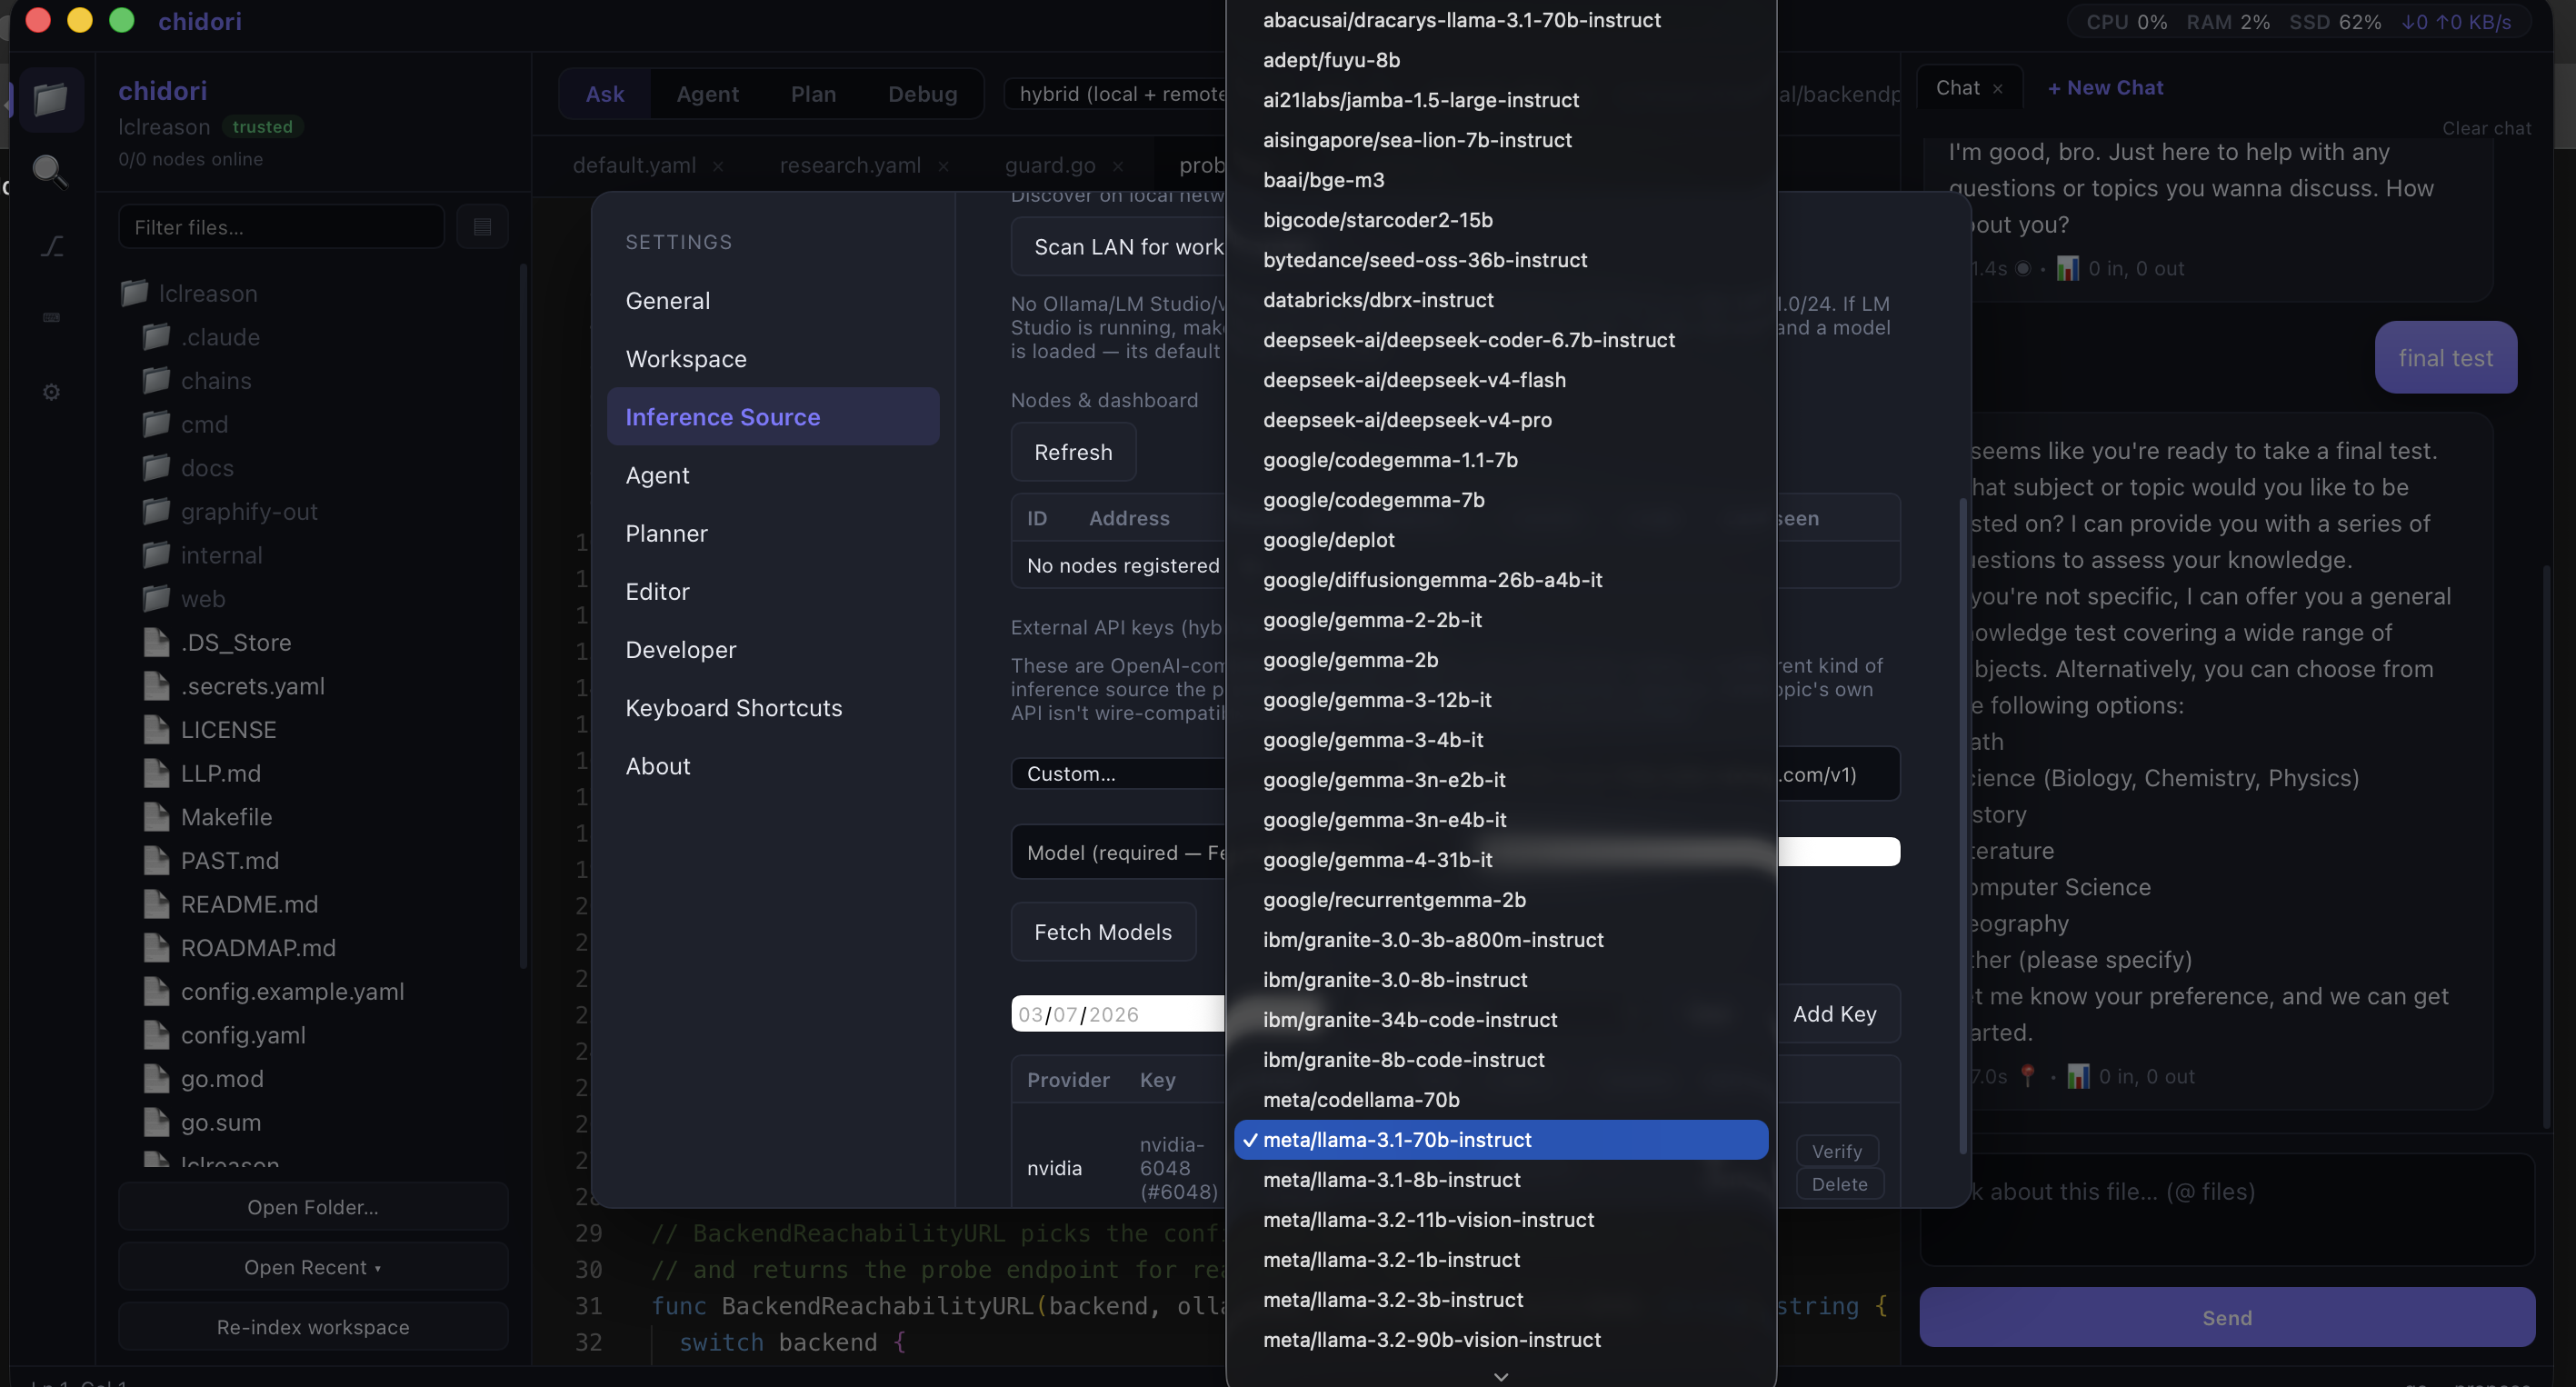Click the file tree vertical scrollbar
This screenshot has height=1387, width=2576.
(522, 616)
